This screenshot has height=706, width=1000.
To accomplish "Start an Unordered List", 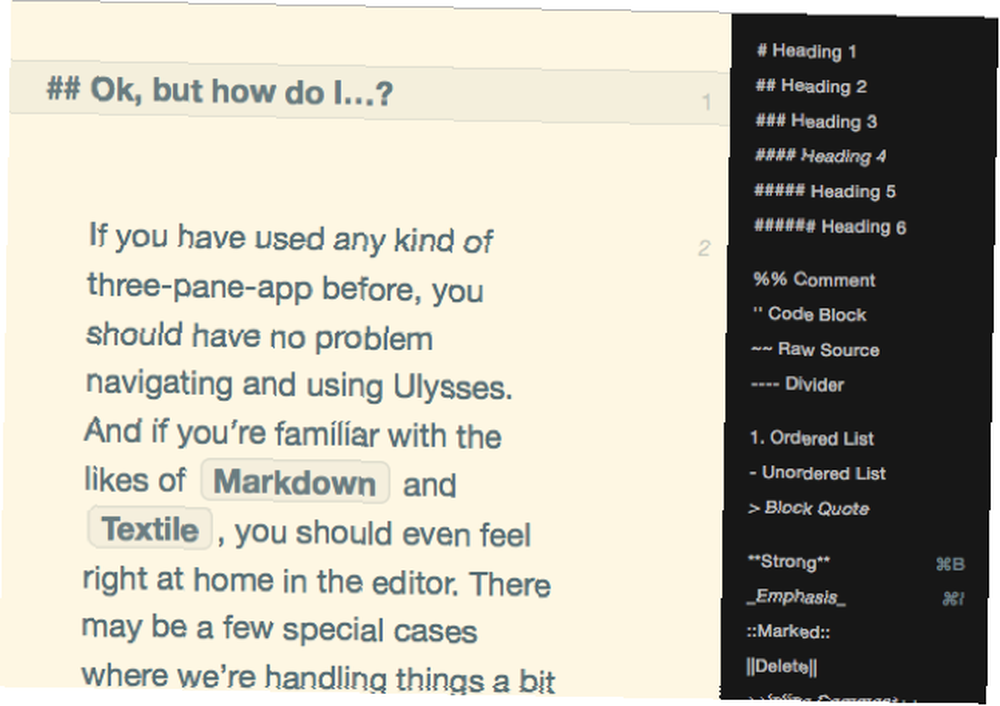I will (817, 473).
